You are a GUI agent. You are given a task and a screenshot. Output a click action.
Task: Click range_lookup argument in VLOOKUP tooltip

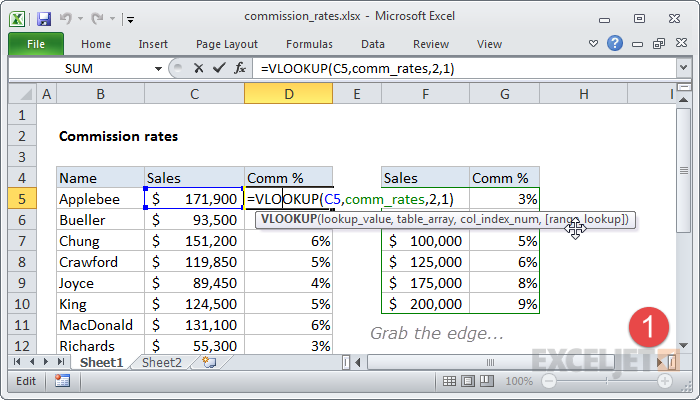click(586, 219)
